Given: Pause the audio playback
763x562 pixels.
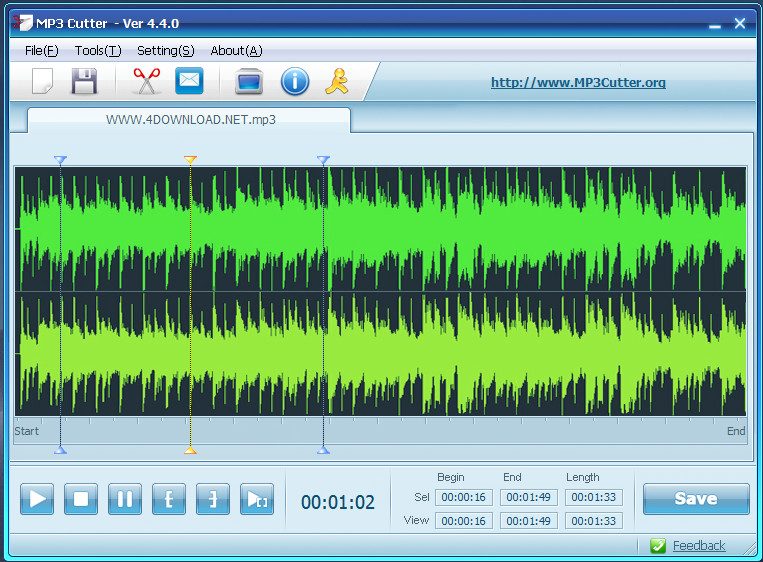Looking at the screenshot, I should click(125, 499).
